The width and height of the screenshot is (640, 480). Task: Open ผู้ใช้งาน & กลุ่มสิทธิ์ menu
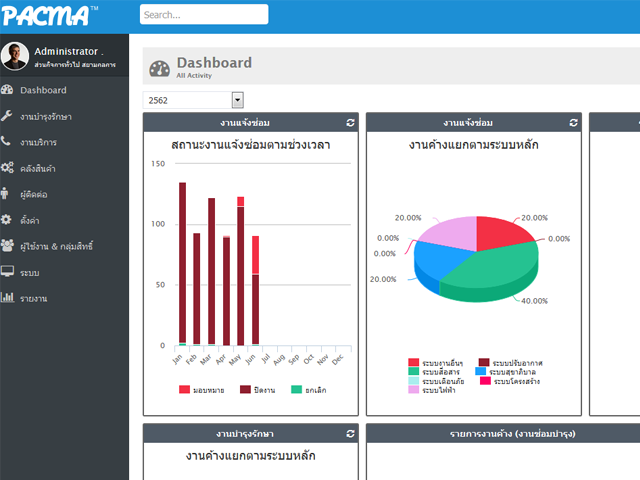pos(56,245)
